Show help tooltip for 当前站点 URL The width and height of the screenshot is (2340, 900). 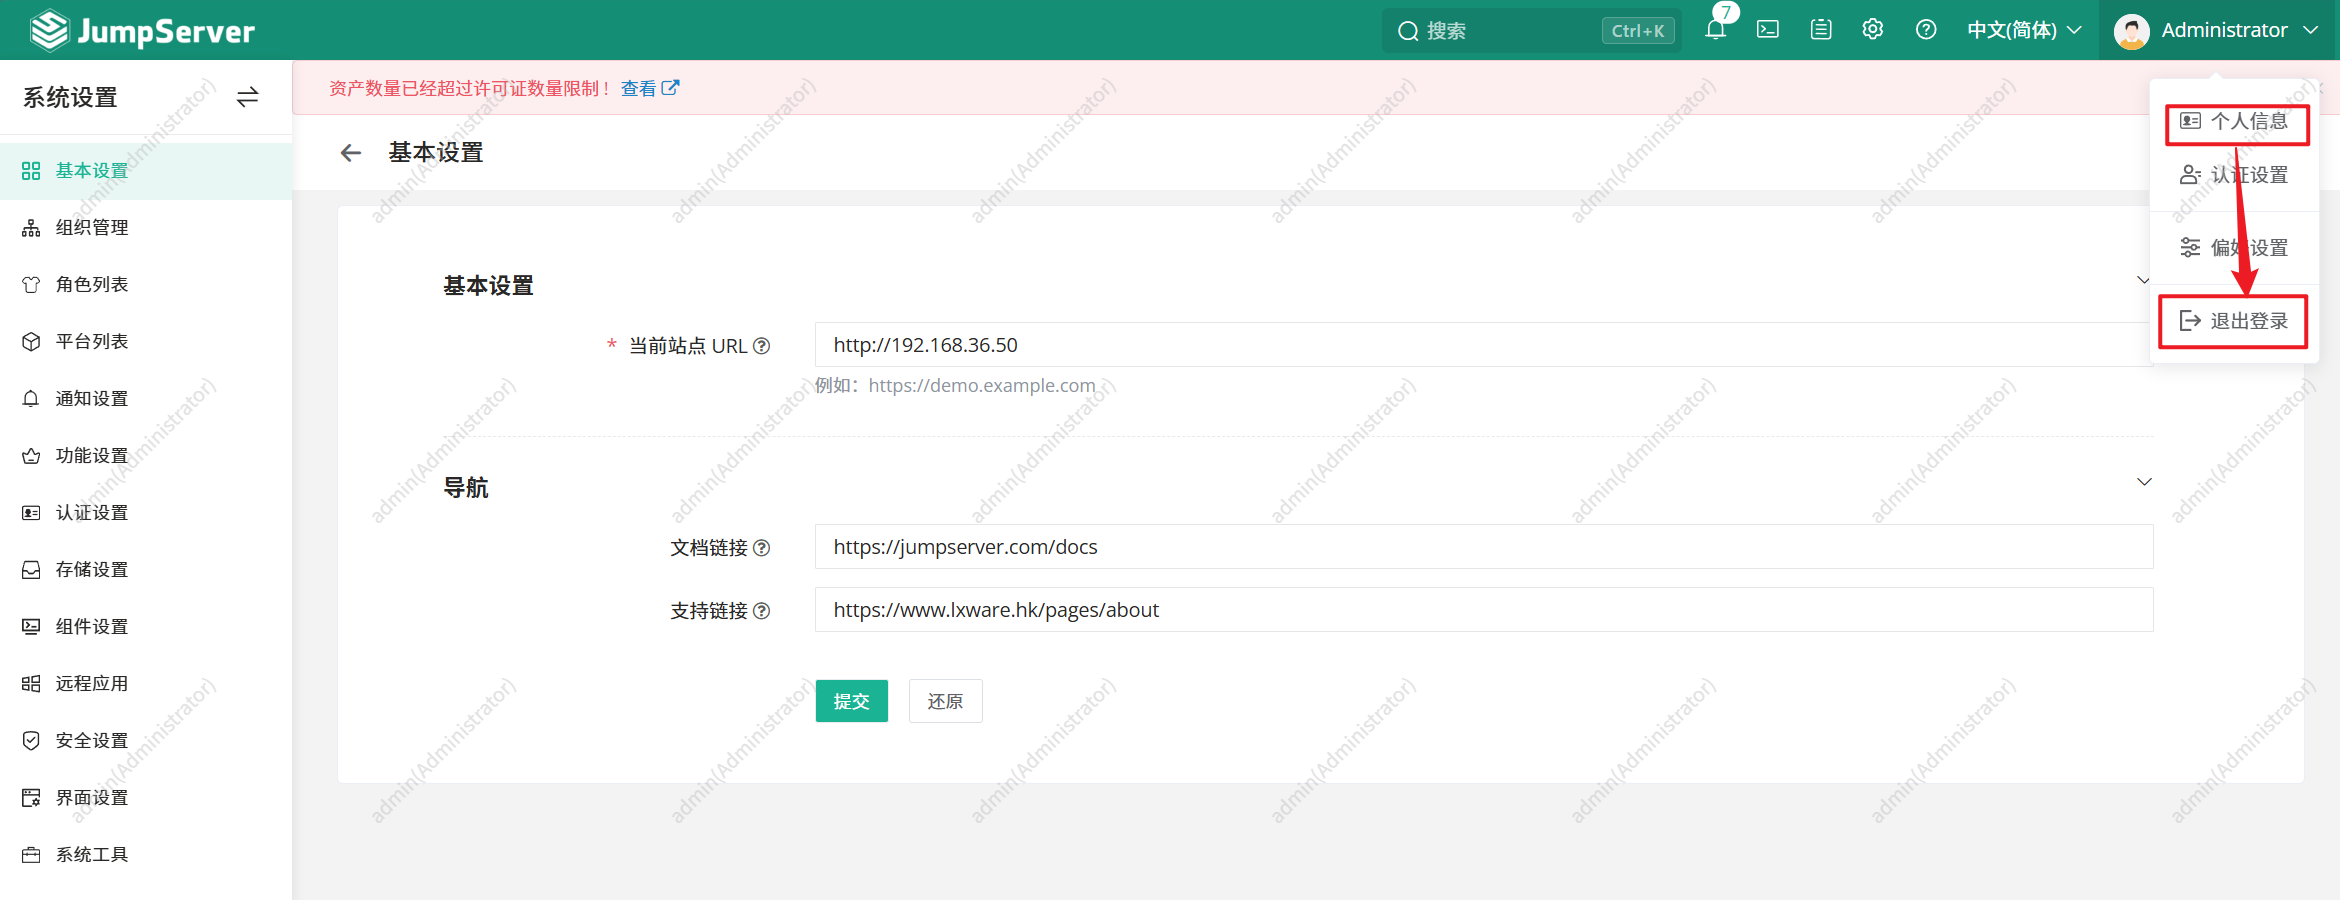point(762,346)
